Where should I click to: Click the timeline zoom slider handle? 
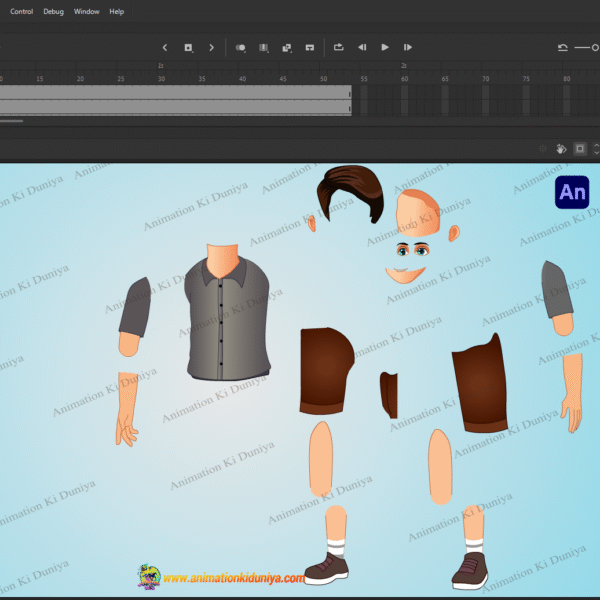[x=595, y=47]
